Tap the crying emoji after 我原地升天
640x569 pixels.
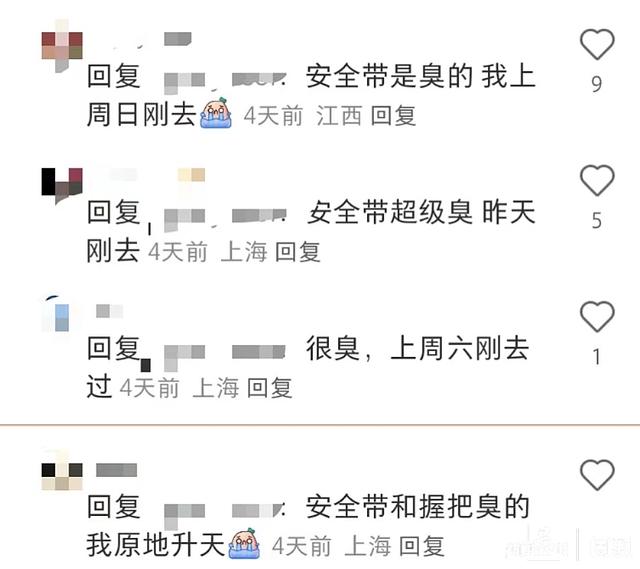click(x=244, y=543)
